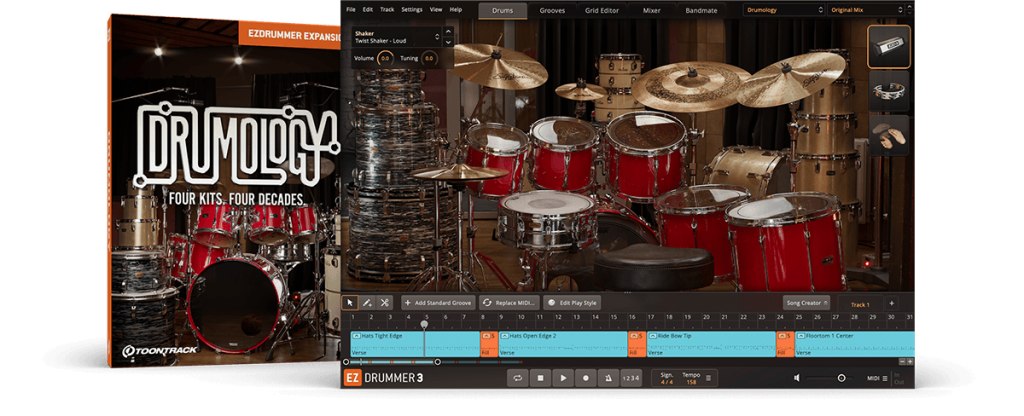Screen dimensions: 1024x416
Task: Open the tempo and signature menu icon
Action: coord(708,377)
